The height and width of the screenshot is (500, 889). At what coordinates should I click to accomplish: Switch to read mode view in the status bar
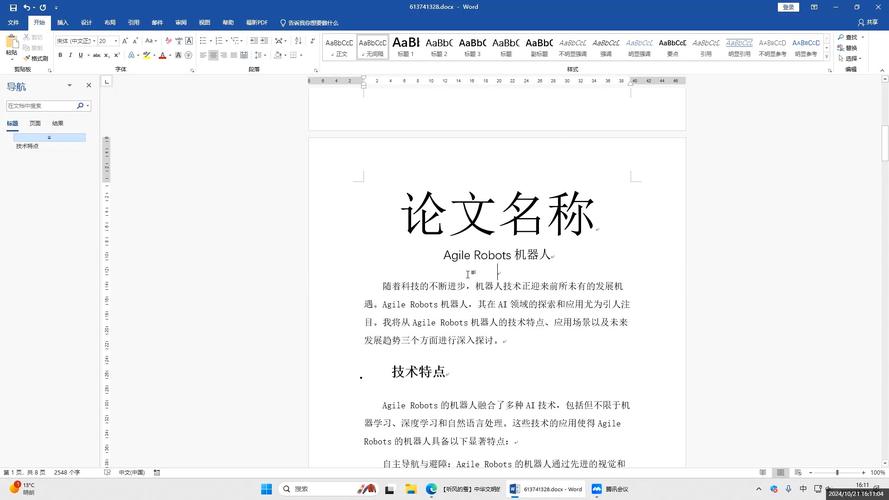763,472
